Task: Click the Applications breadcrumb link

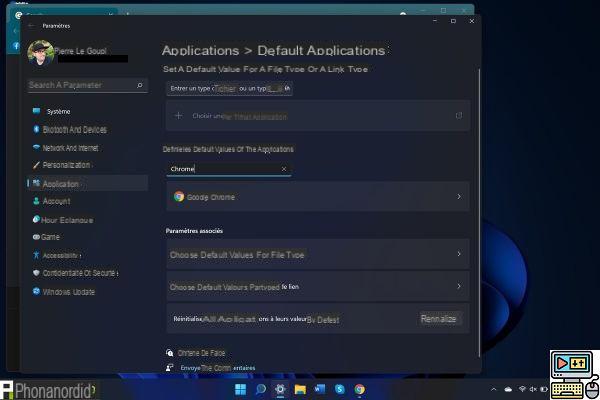Action: tap(201, 51)
